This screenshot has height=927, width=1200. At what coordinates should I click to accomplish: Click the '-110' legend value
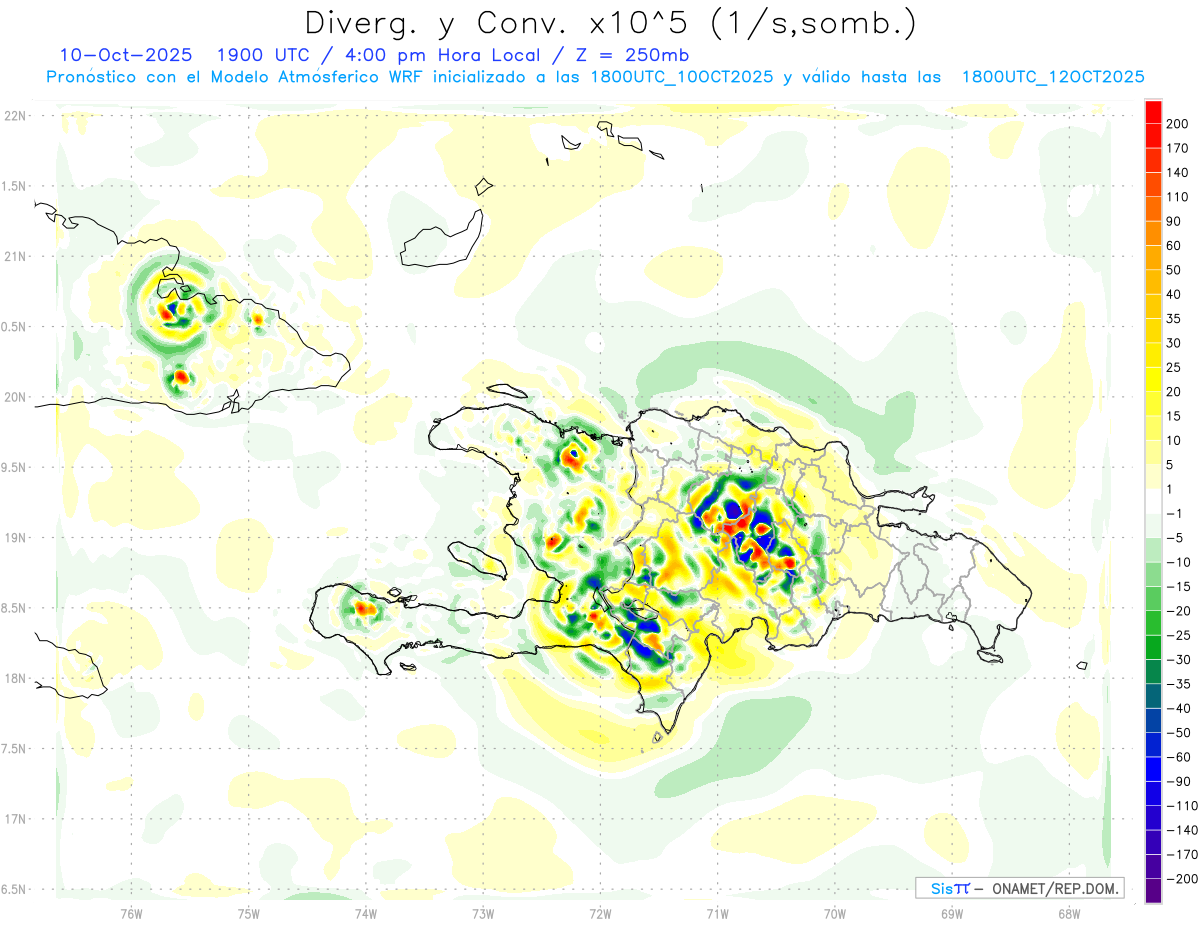(x=1184, y=806)
